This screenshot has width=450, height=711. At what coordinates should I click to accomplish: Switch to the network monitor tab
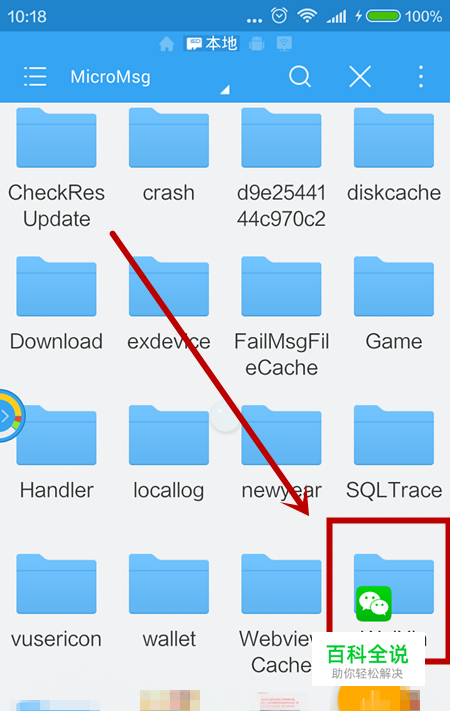[x=284, y=44]
